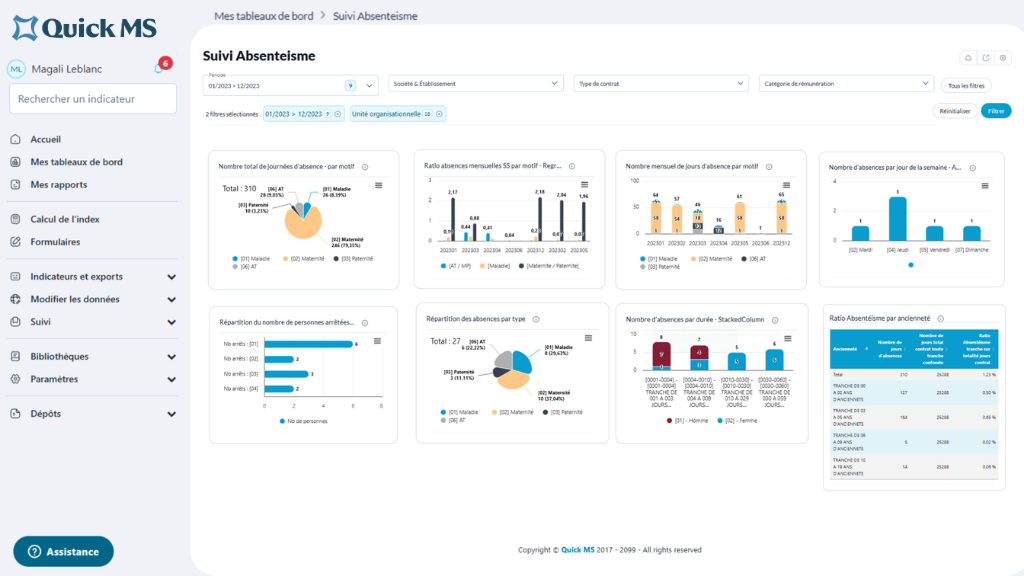
Task: Open the notifications bell with badge 6
Action: pyautogui.click(x=159, y=68)
